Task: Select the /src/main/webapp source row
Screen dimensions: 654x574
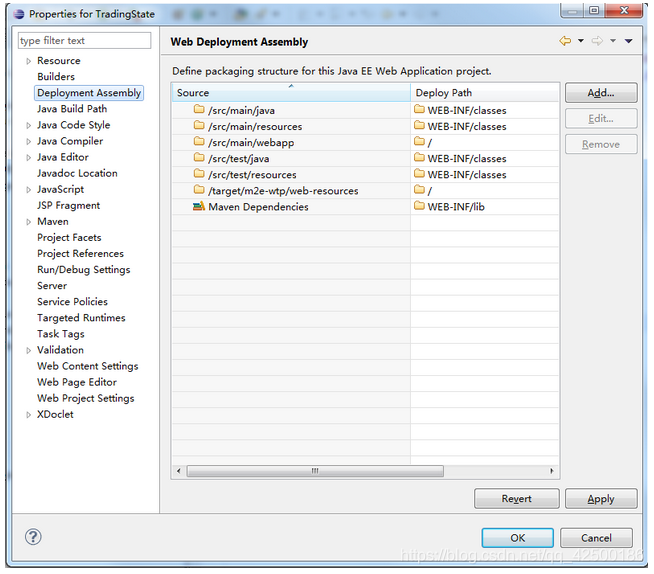Action: (x=291, y=142)
